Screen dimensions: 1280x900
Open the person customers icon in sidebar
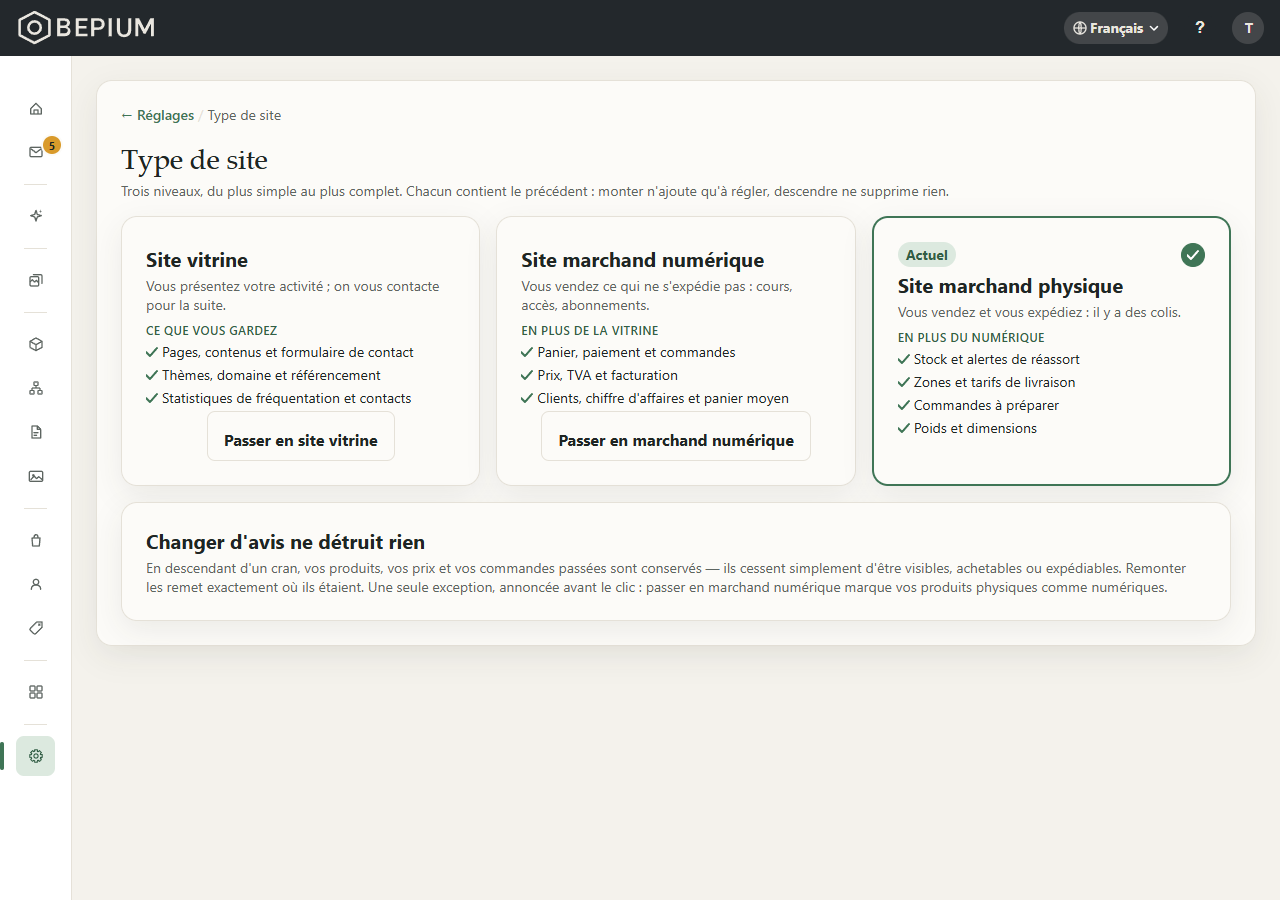click(36, 584)
